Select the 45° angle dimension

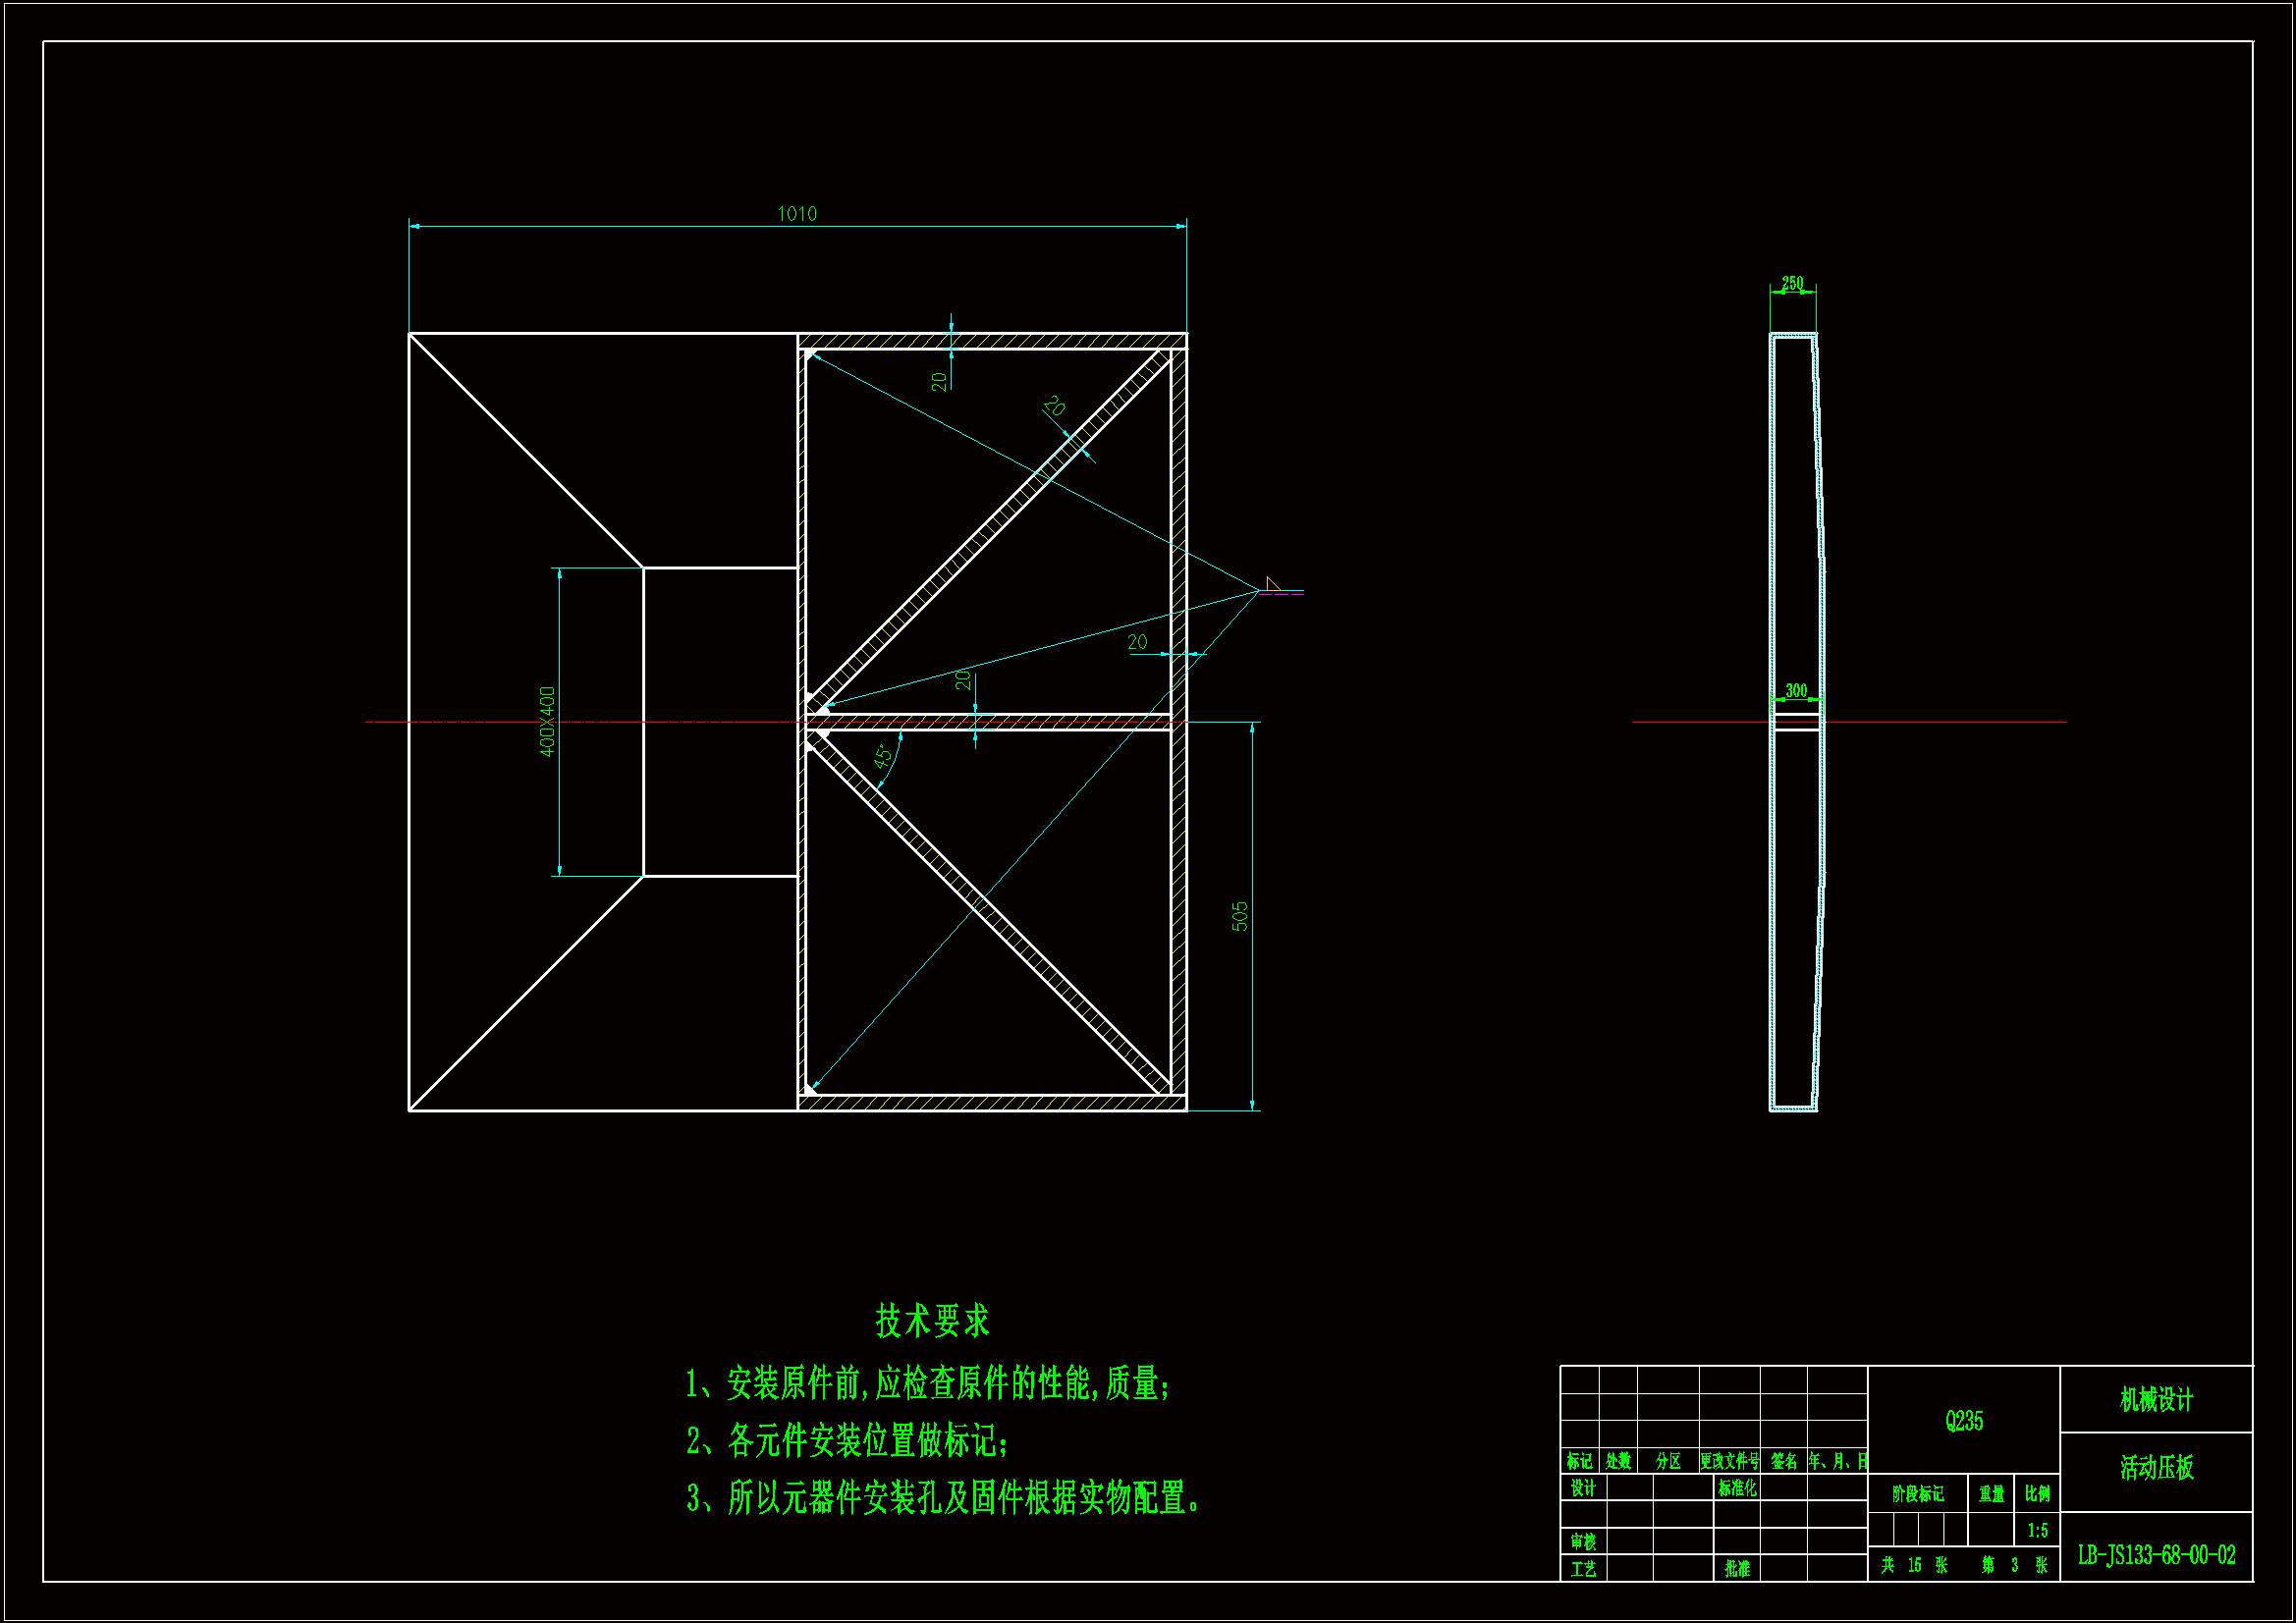pos(883,756)
